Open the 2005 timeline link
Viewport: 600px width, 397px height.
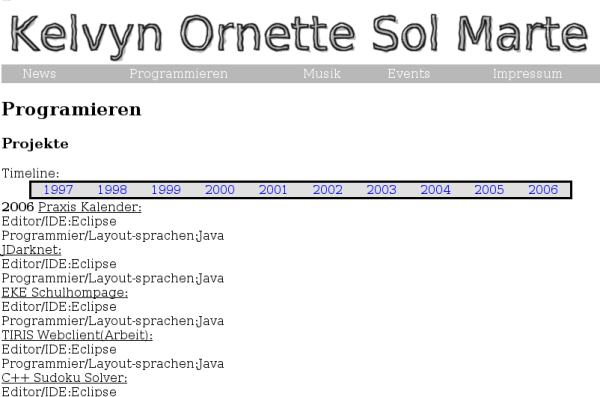[489, 190]
